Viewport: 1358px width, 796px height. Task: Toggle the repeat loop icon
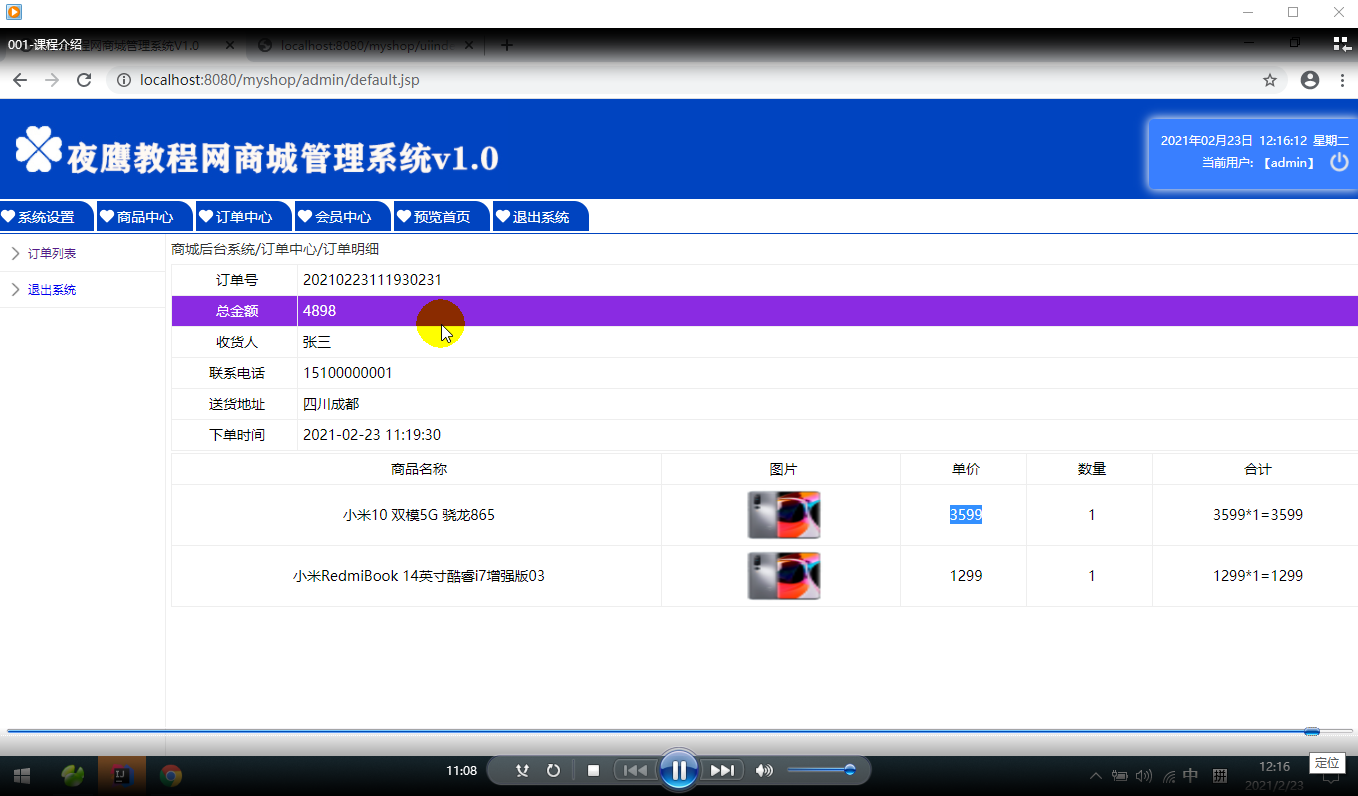click(x=553, y=770)
